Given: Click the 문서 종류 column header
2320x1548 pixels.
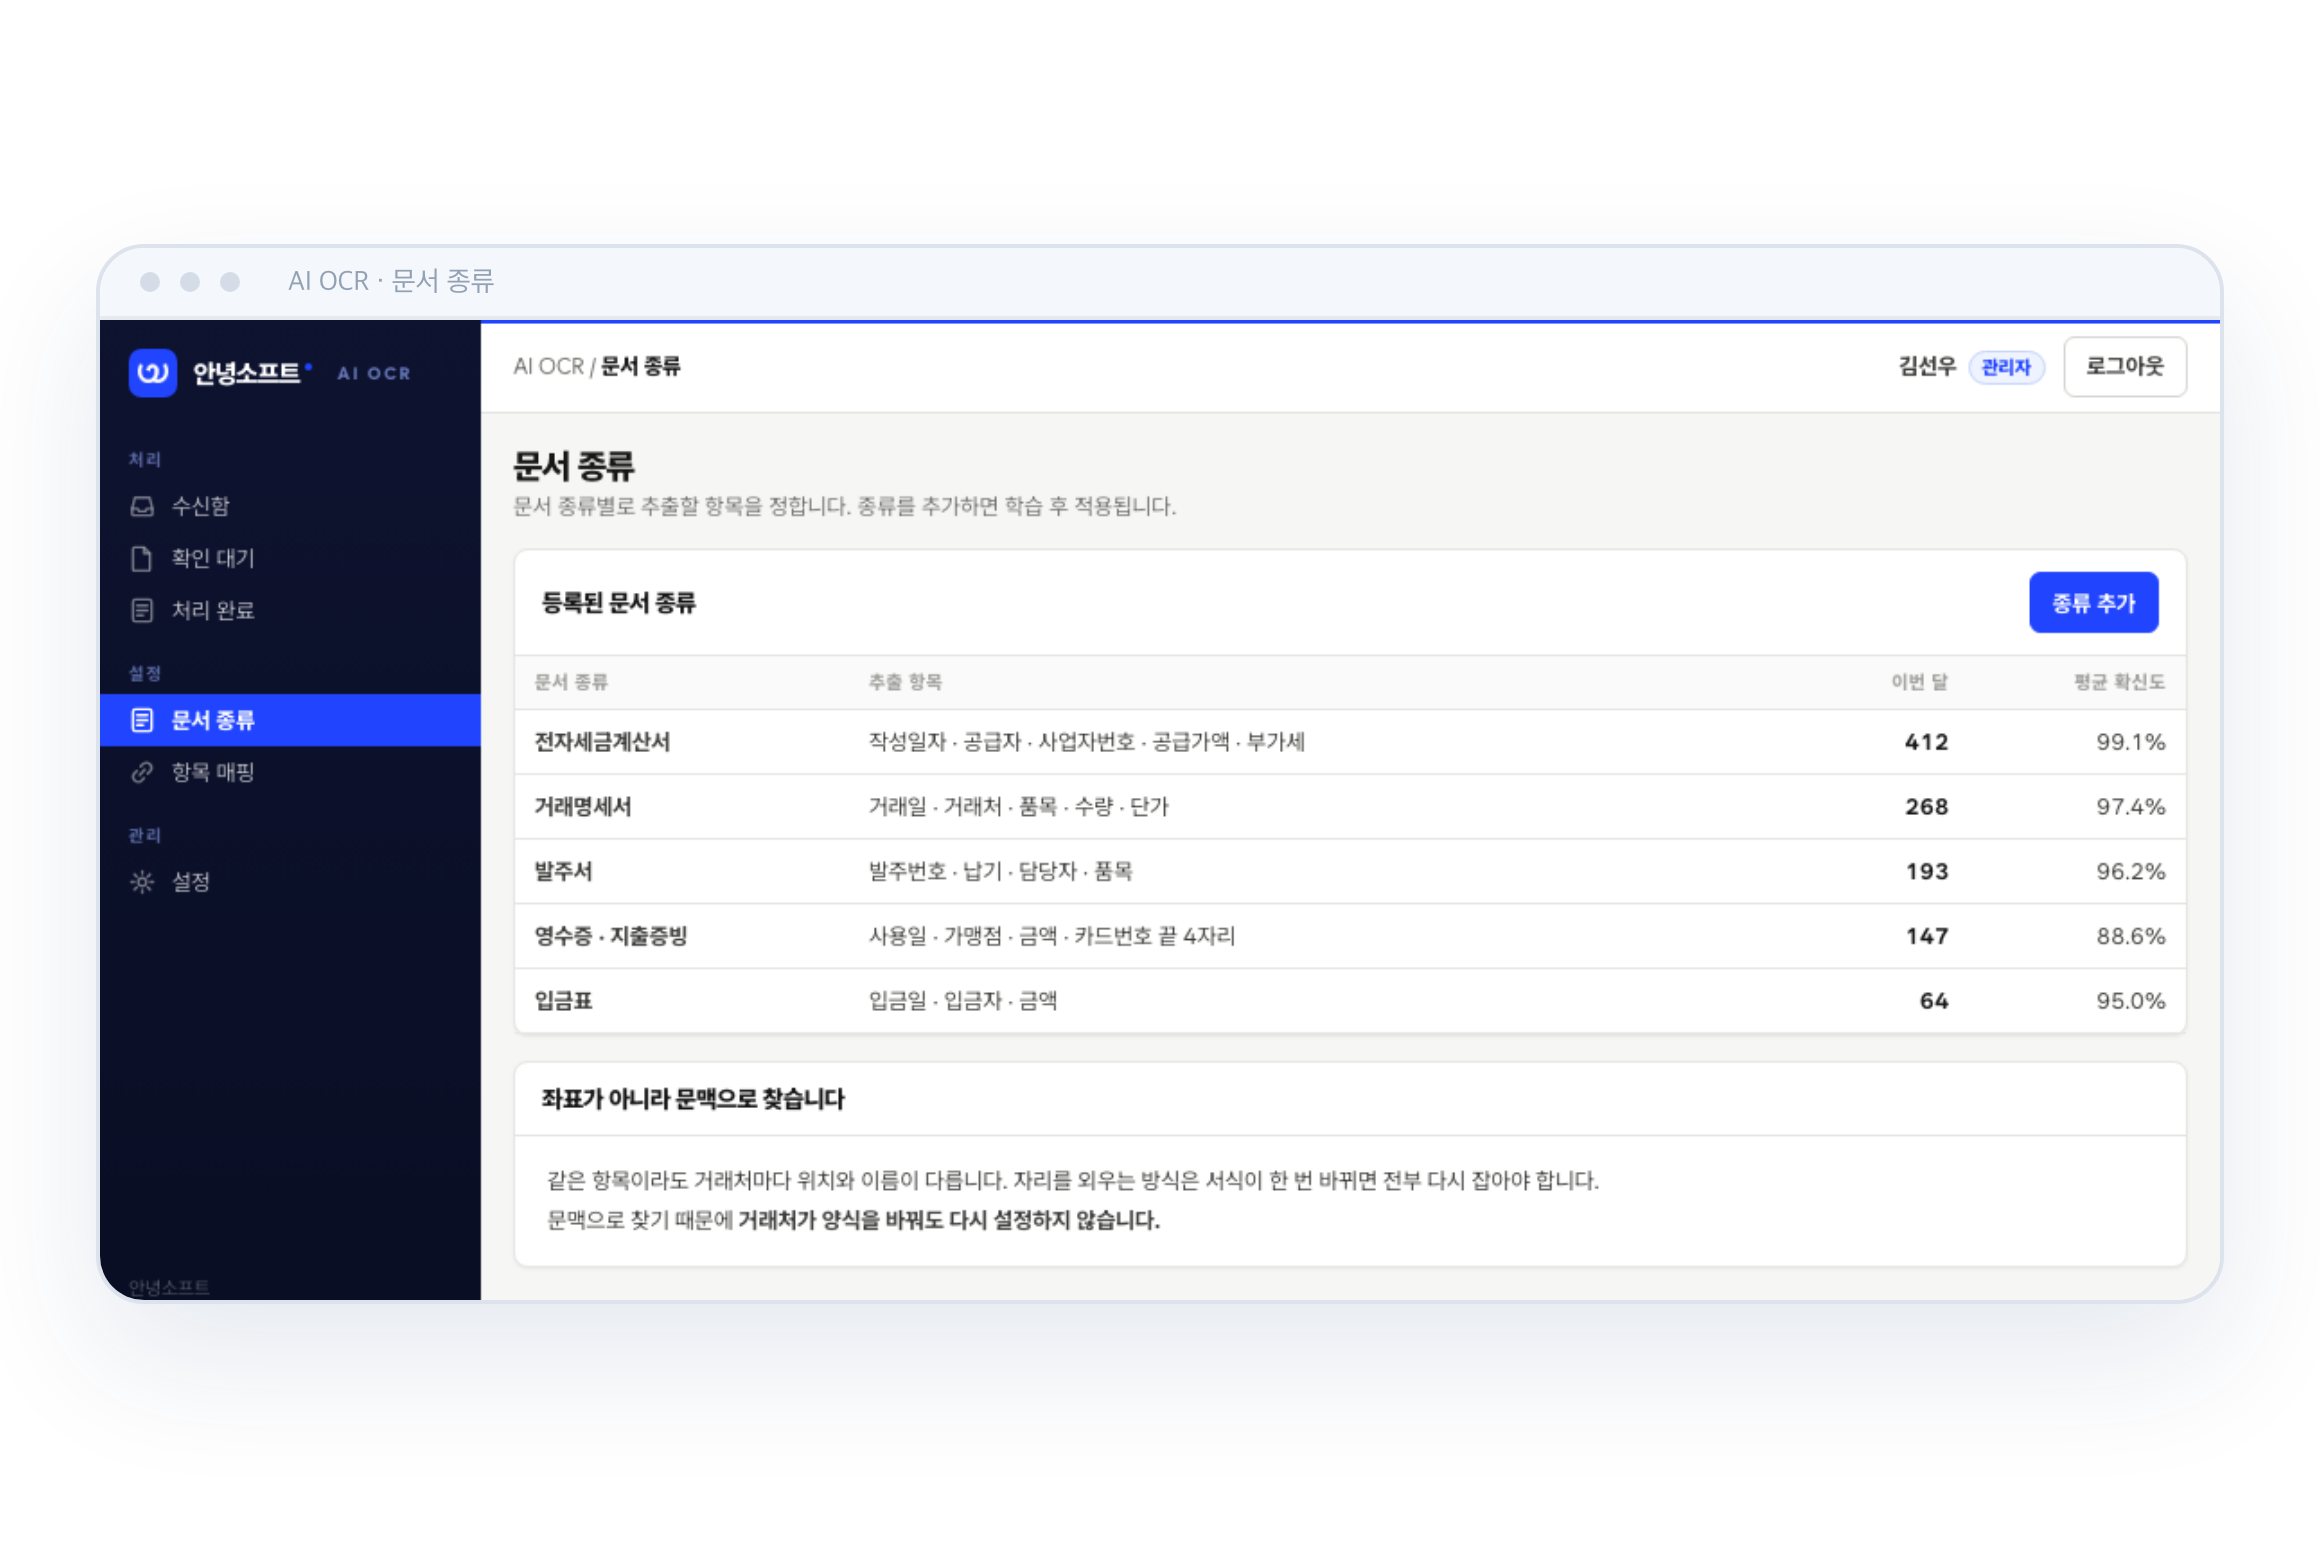Looking at the screenshot, I should pyautogui.click(x=571, y=682).
